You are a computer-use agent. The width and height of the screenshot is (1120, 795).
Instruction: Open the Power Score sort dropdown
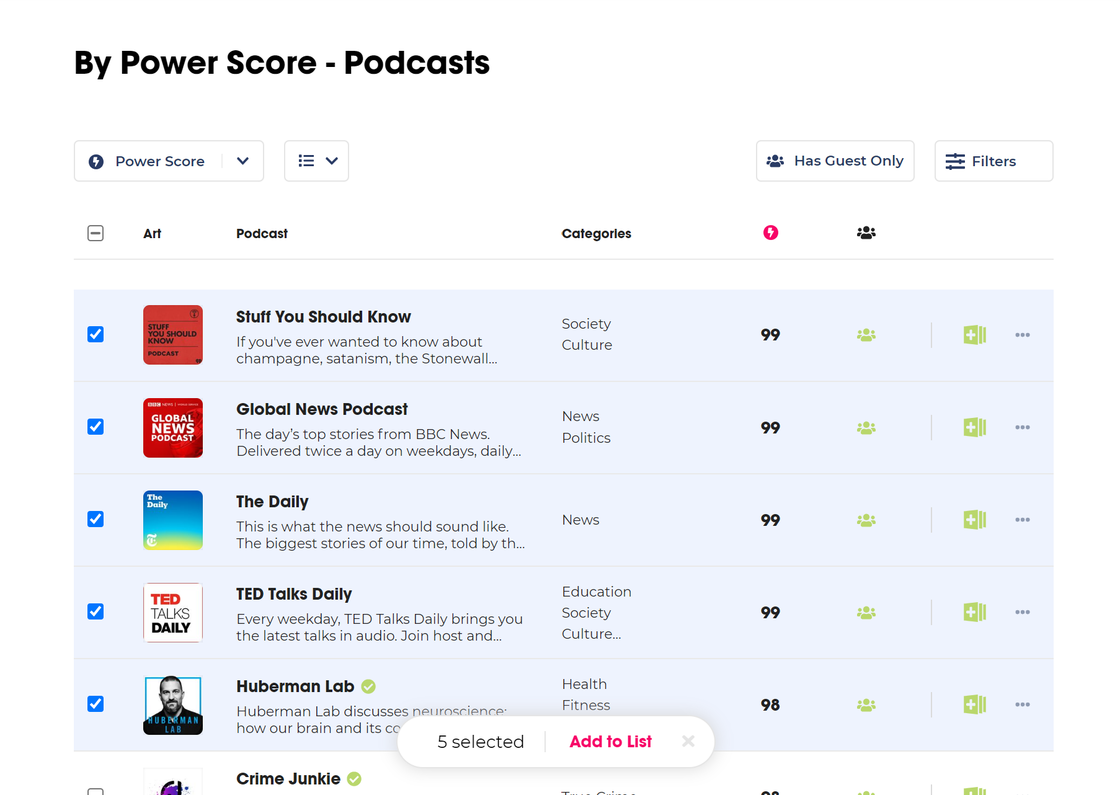[x=168, y=160]
